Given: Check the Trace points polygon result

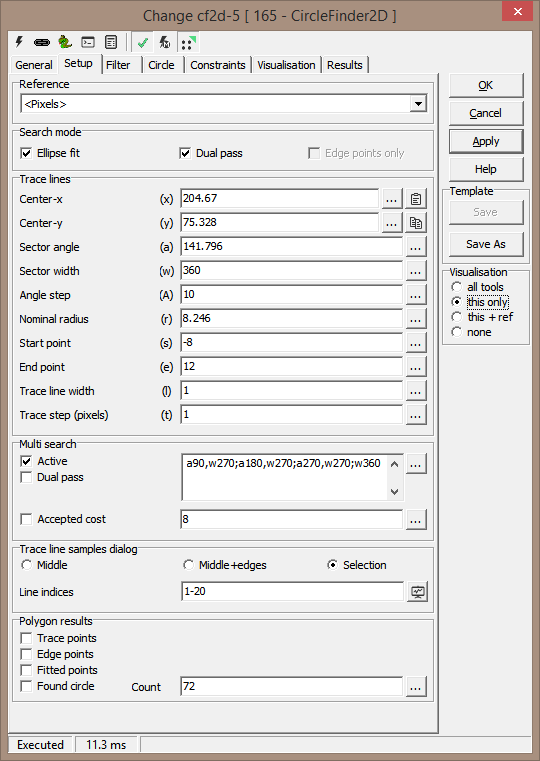Looking at the screenshot, I should [x=26, y=638].
